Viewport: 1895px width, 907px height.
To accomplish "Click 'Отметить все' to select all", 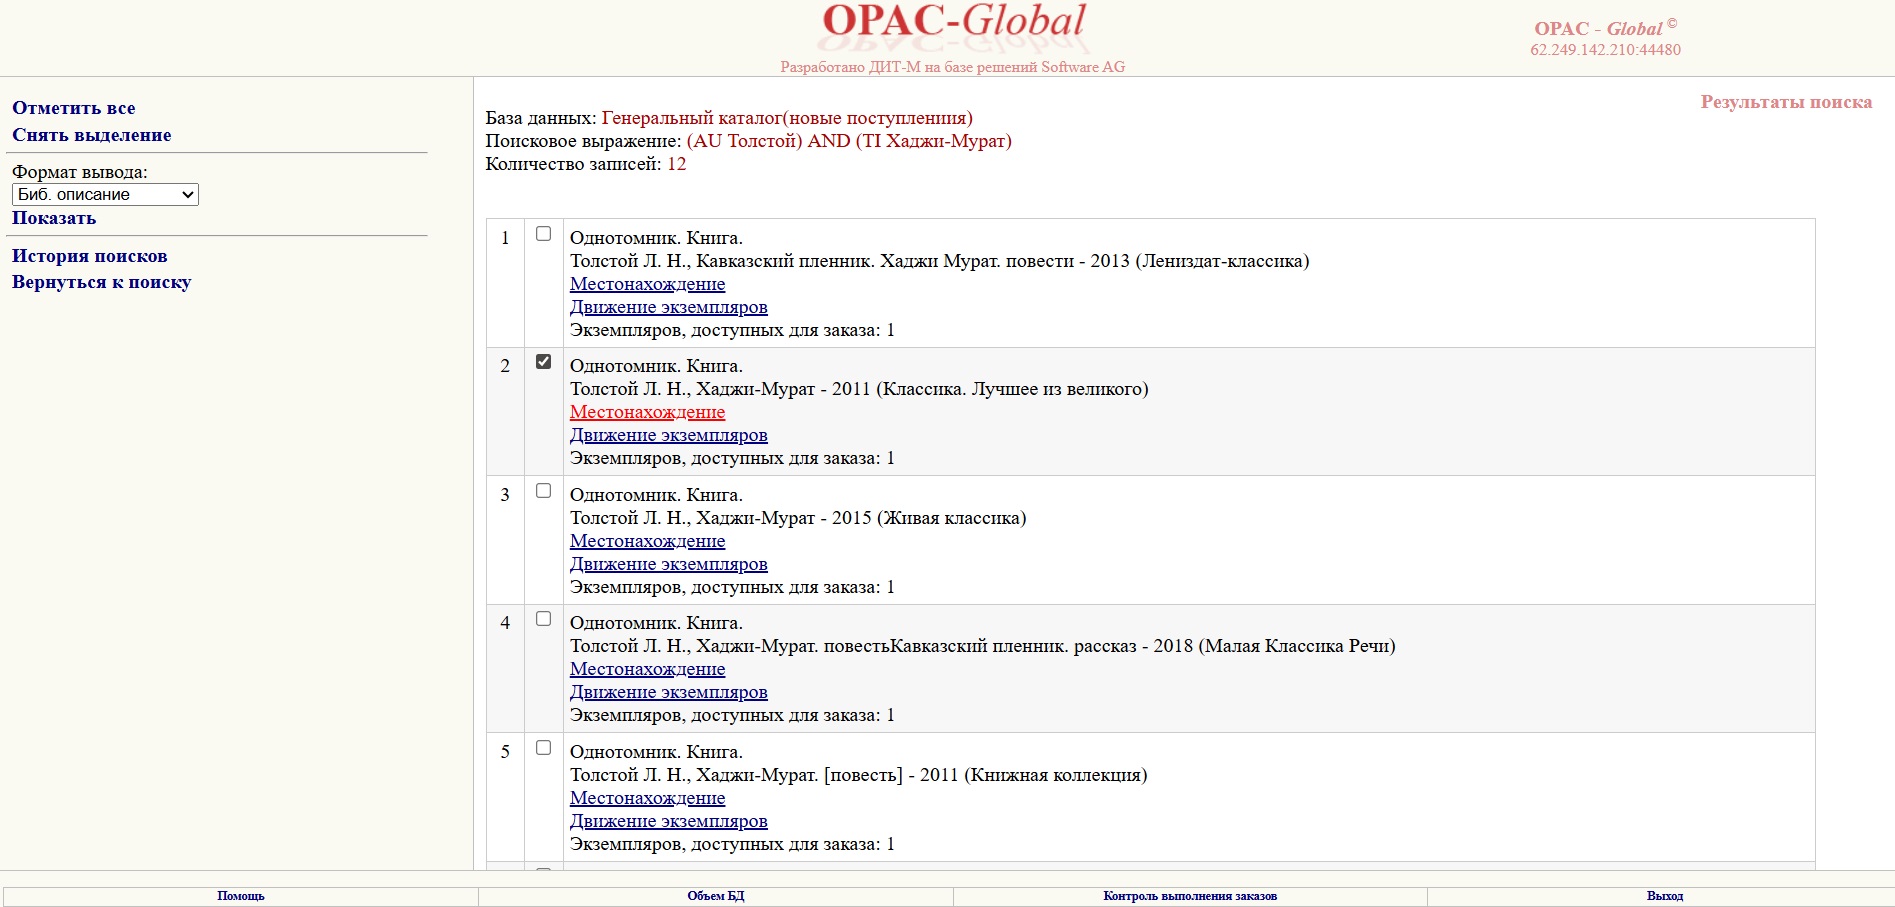I will coord(73,108).
